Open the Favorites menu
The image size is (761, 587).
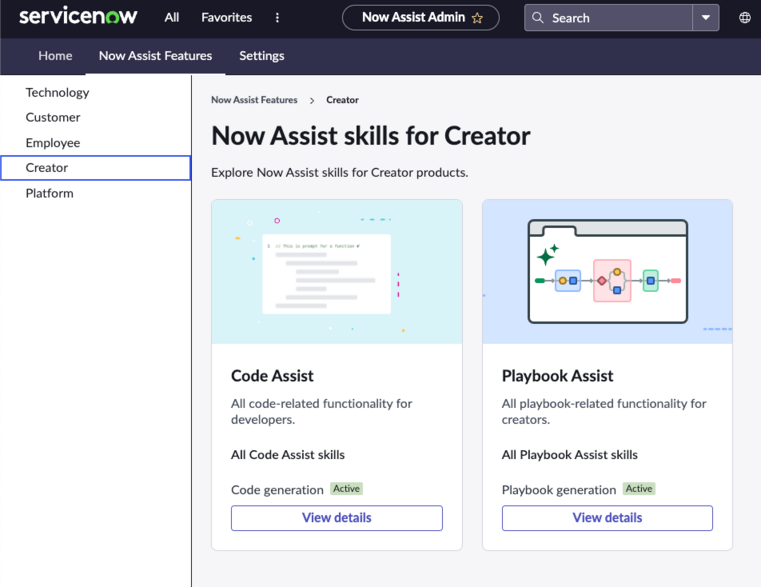point(227,17)
